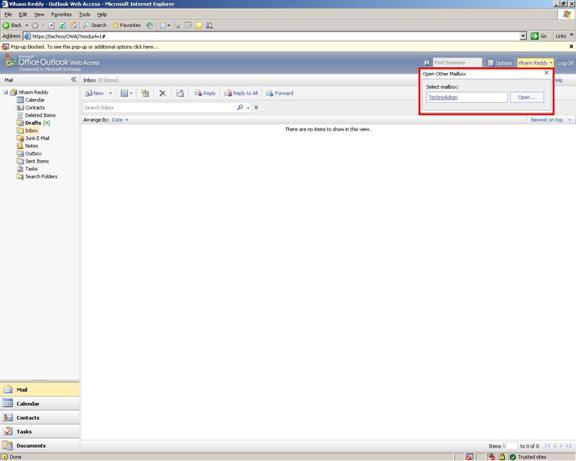This screenshot has height=461, width=576.
Task: Open the dropdown arrow next to New
Action: point(110,93)
